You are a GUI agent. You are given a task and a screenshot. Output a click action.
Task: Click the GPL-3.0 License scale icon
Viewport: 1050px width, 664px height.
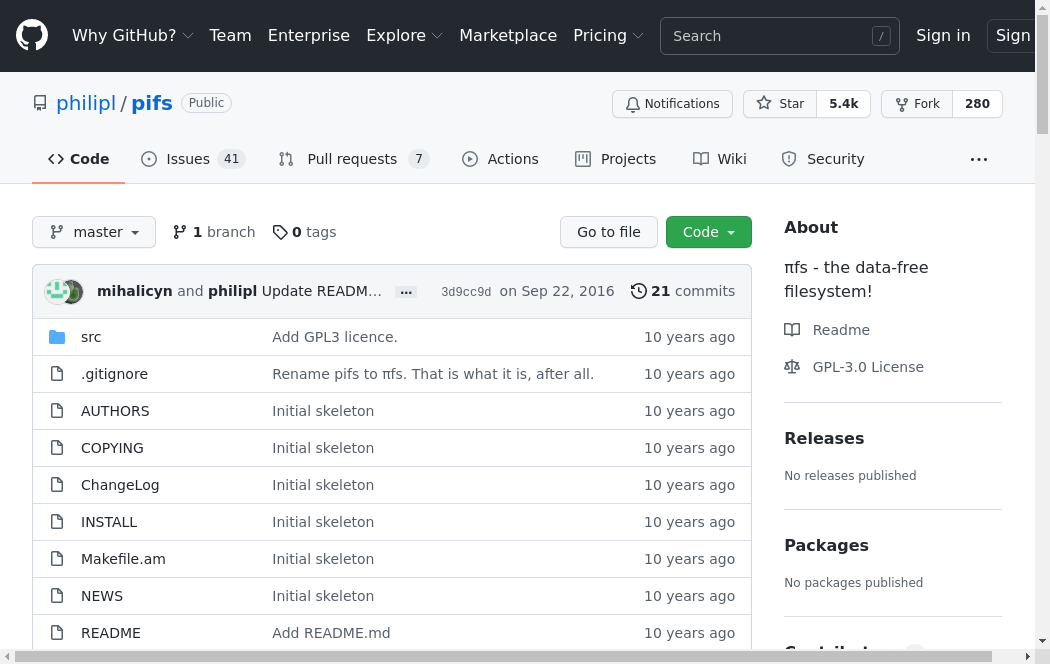[x=792, y=367]
